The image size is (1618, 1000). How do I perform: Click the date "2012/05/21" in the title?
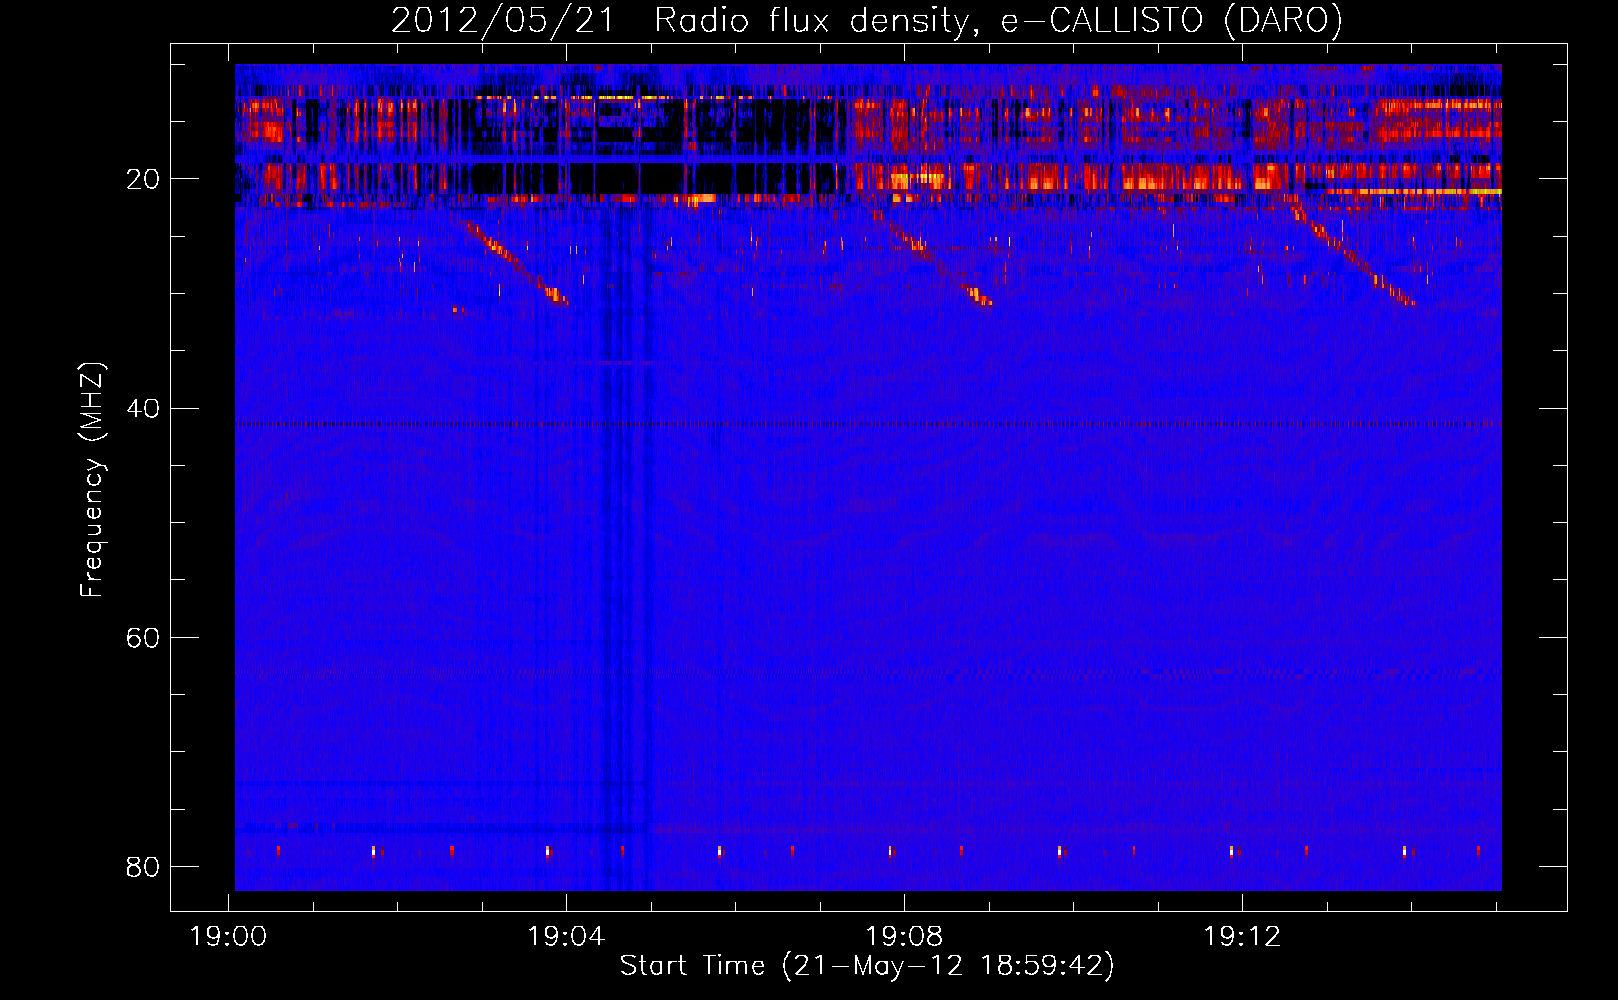point(503,21)
